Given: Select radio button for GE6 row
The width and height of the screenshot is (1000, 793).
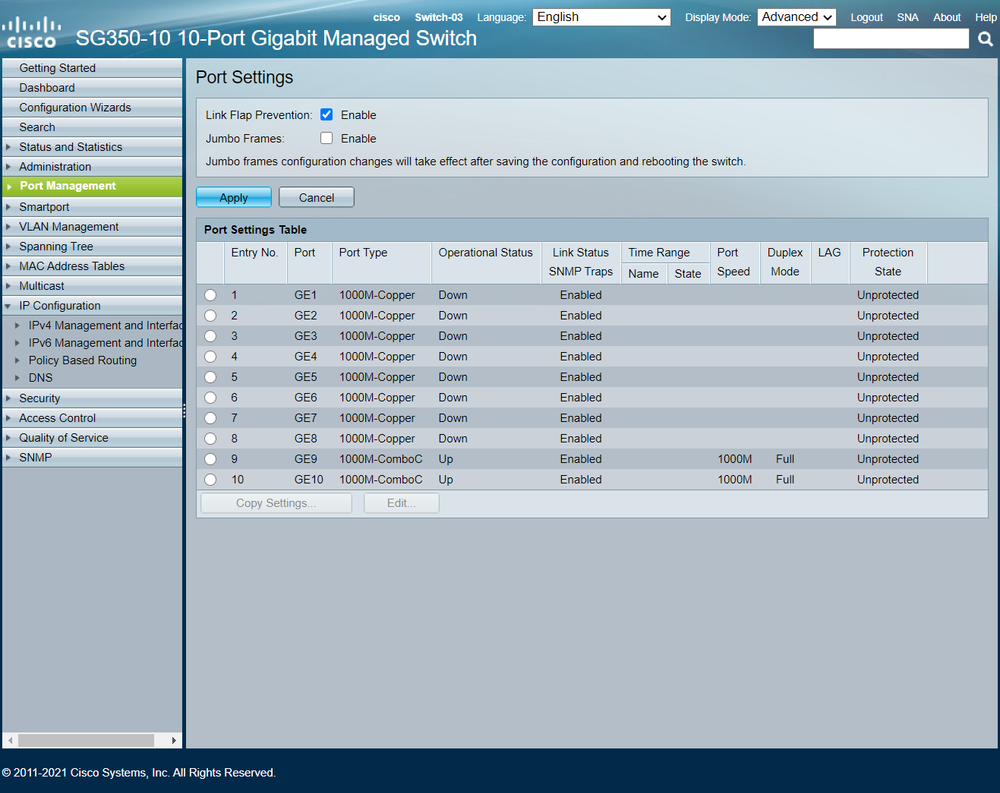Looking at the screenshot, I should 210,397.
